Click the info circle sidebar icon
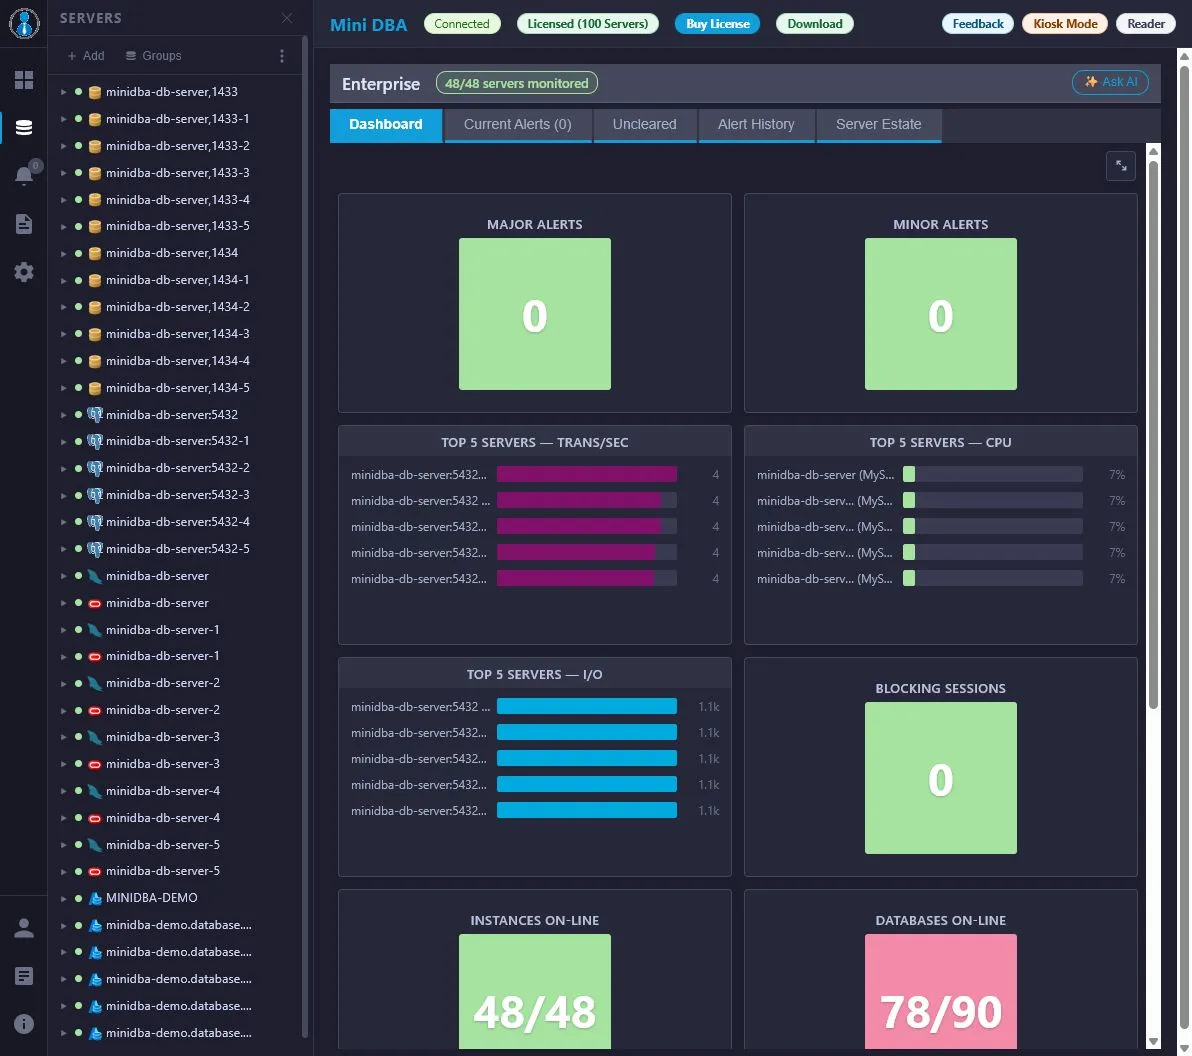Image resolution: width=1192 pixels, height=1056 pixels. (24, 1024)
